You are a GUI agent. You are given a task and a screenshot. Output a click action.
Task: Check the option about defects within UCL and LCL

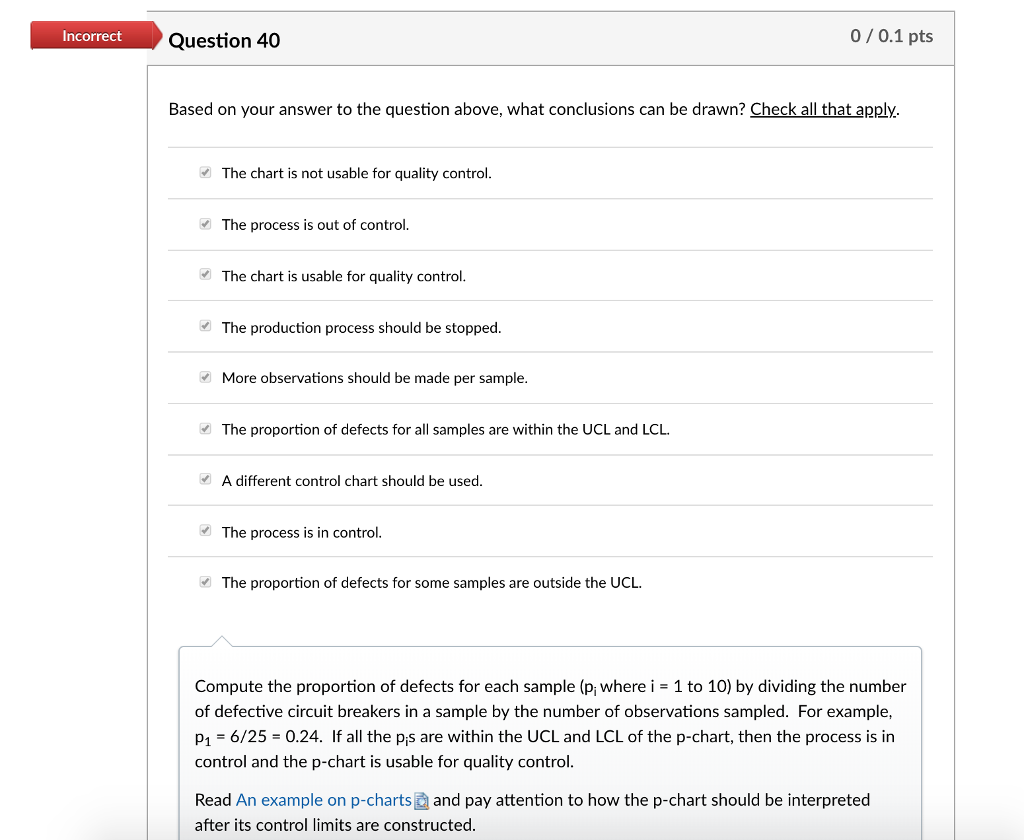coord(204,428)
